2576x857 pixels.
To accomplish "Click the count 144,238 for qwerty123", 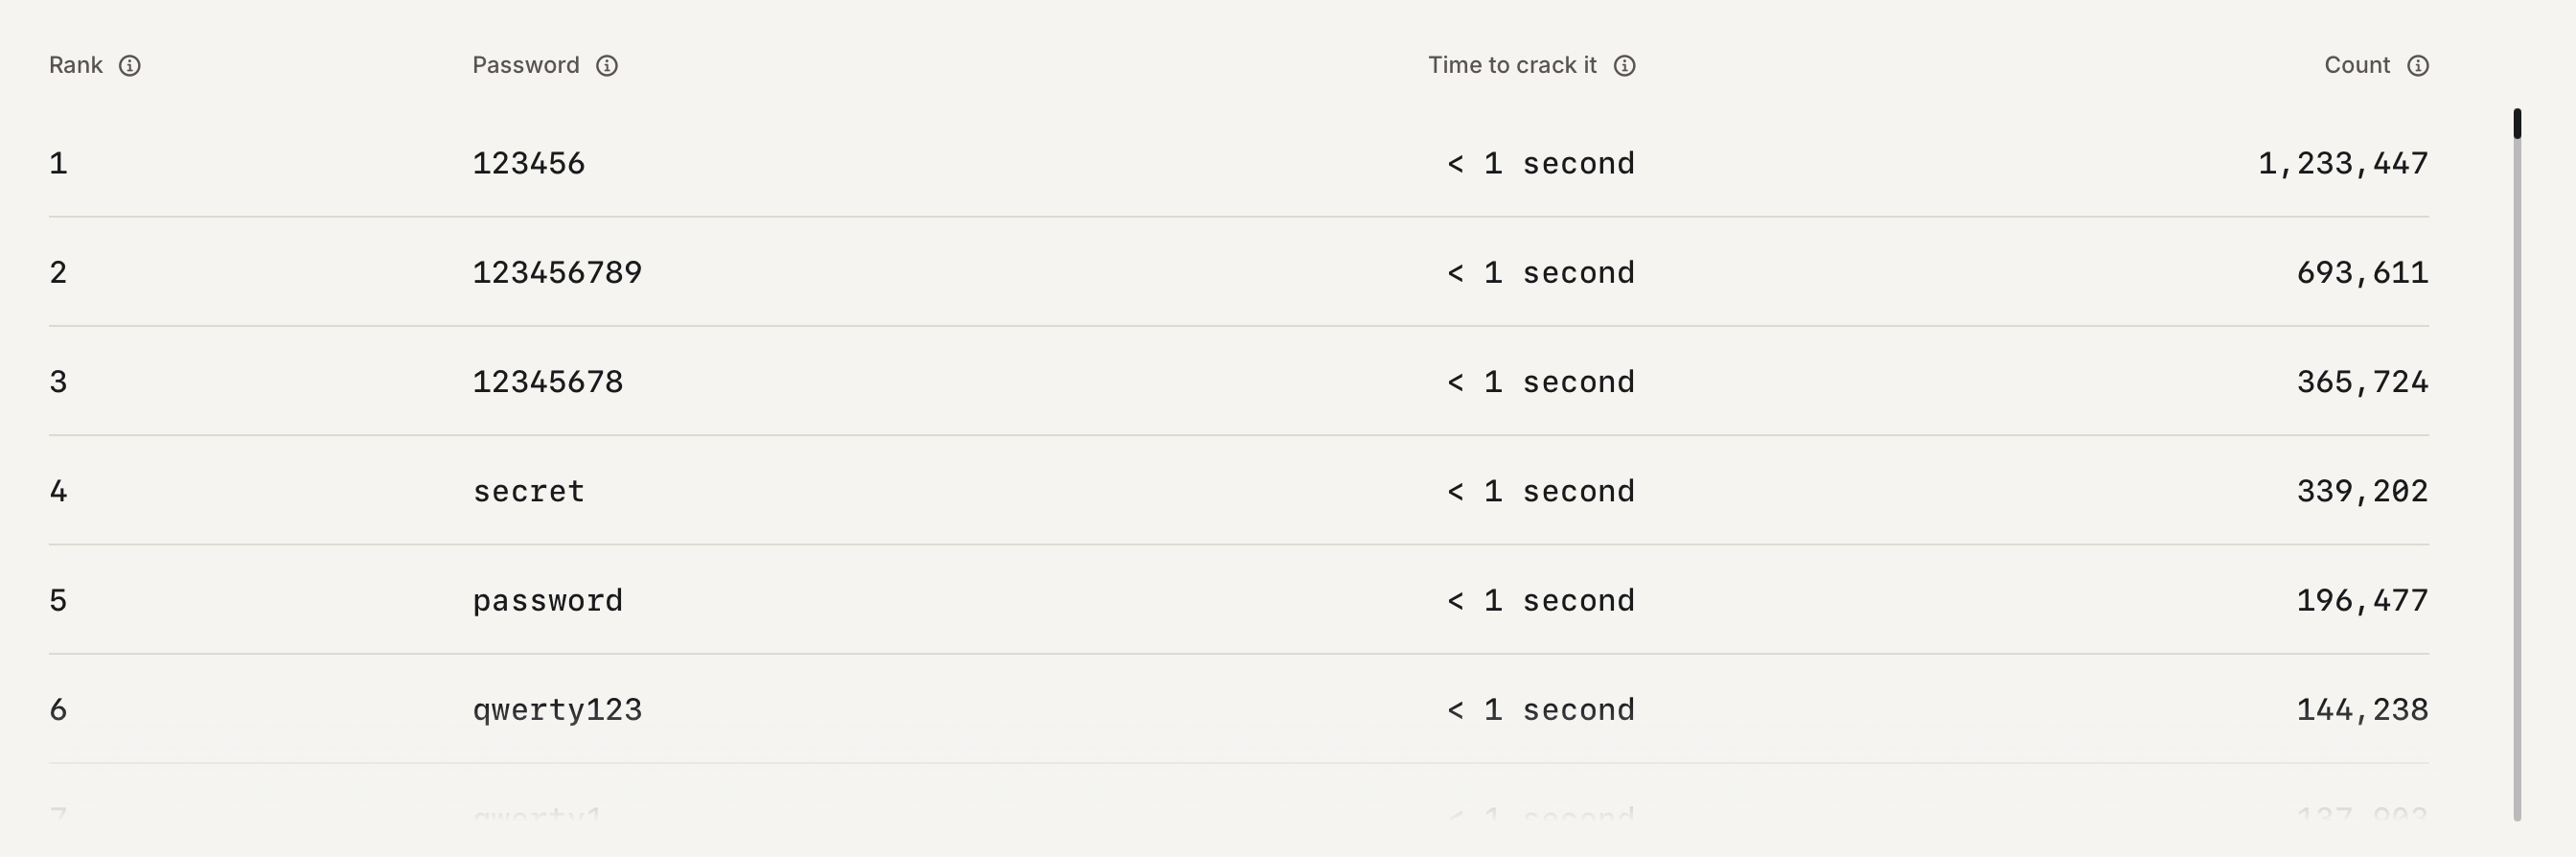I will coord(2363,709).
